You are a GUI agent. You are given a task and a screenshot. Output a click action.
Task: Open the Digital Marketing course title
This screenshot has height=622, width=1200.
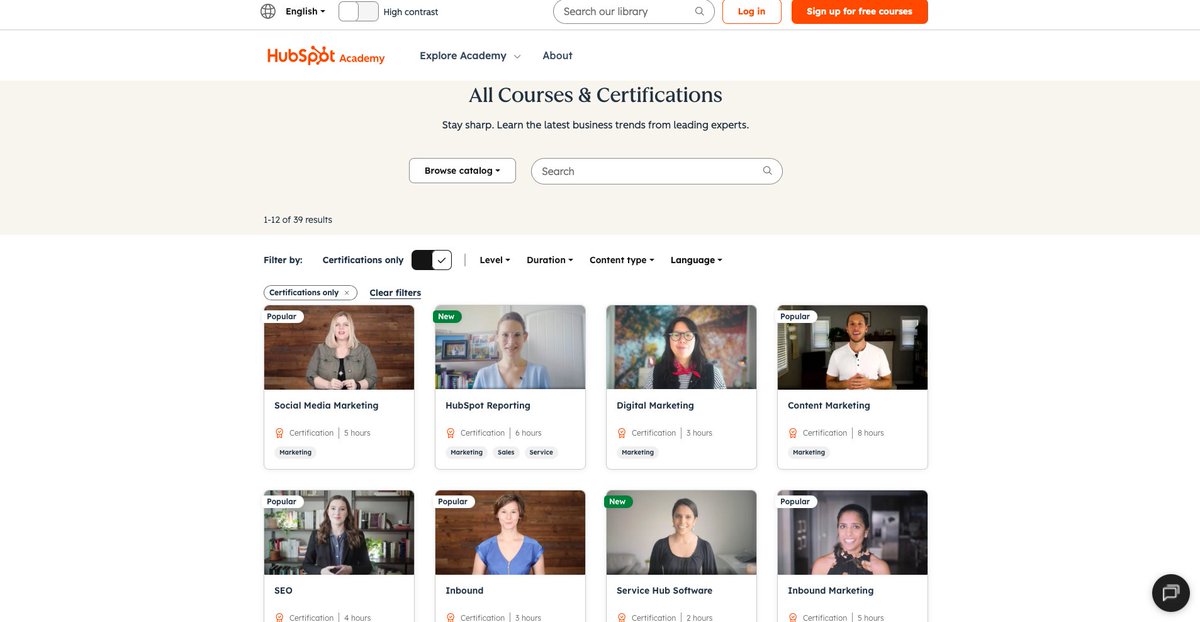[655, 406]
